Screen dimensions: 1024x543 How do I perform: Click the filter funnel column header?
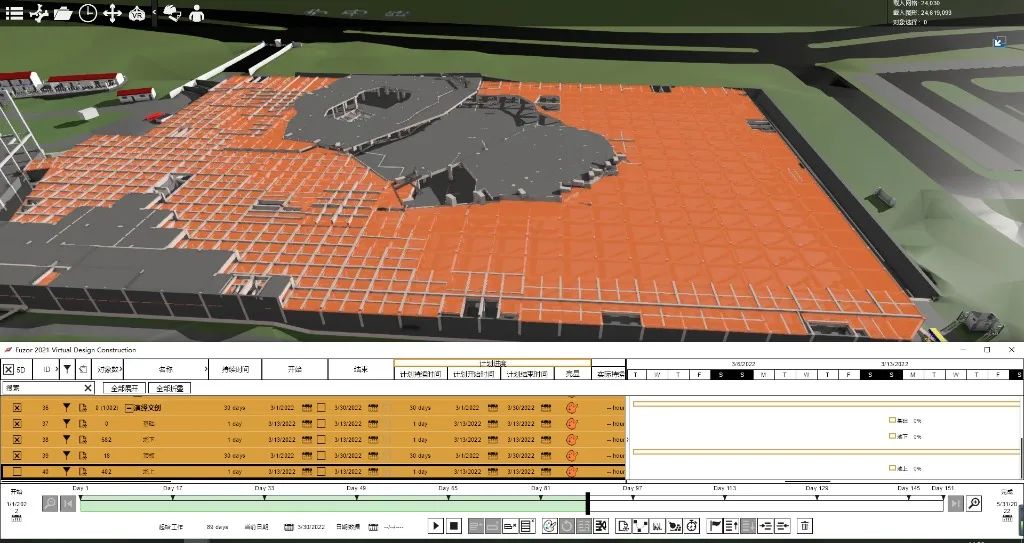pos(67,369)
